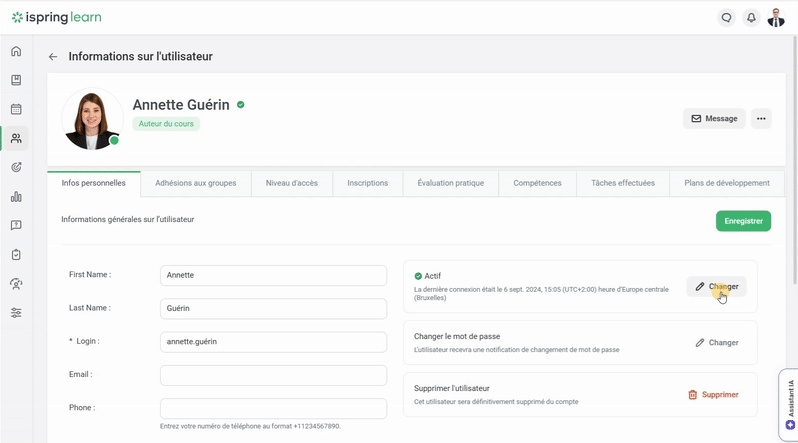The width and height of the screenshot is (798, 443).
Task: Click the red Supprimer button
Action: point(713,395)
